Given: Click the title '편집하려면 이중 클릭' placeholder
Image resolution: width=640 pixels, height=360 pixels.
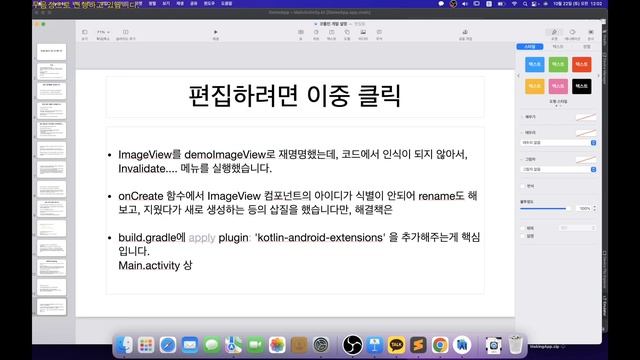Looking at the screenshot, I should (295, 96).
